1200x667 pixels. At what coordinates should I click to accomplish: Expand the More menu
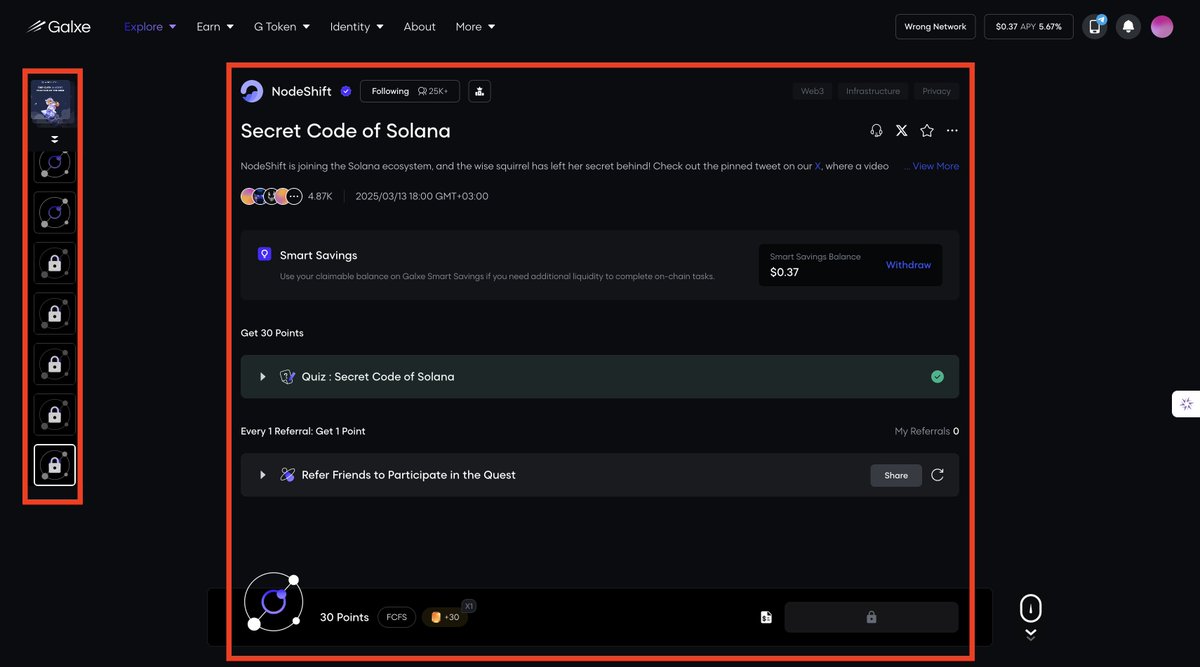(475, 27)
